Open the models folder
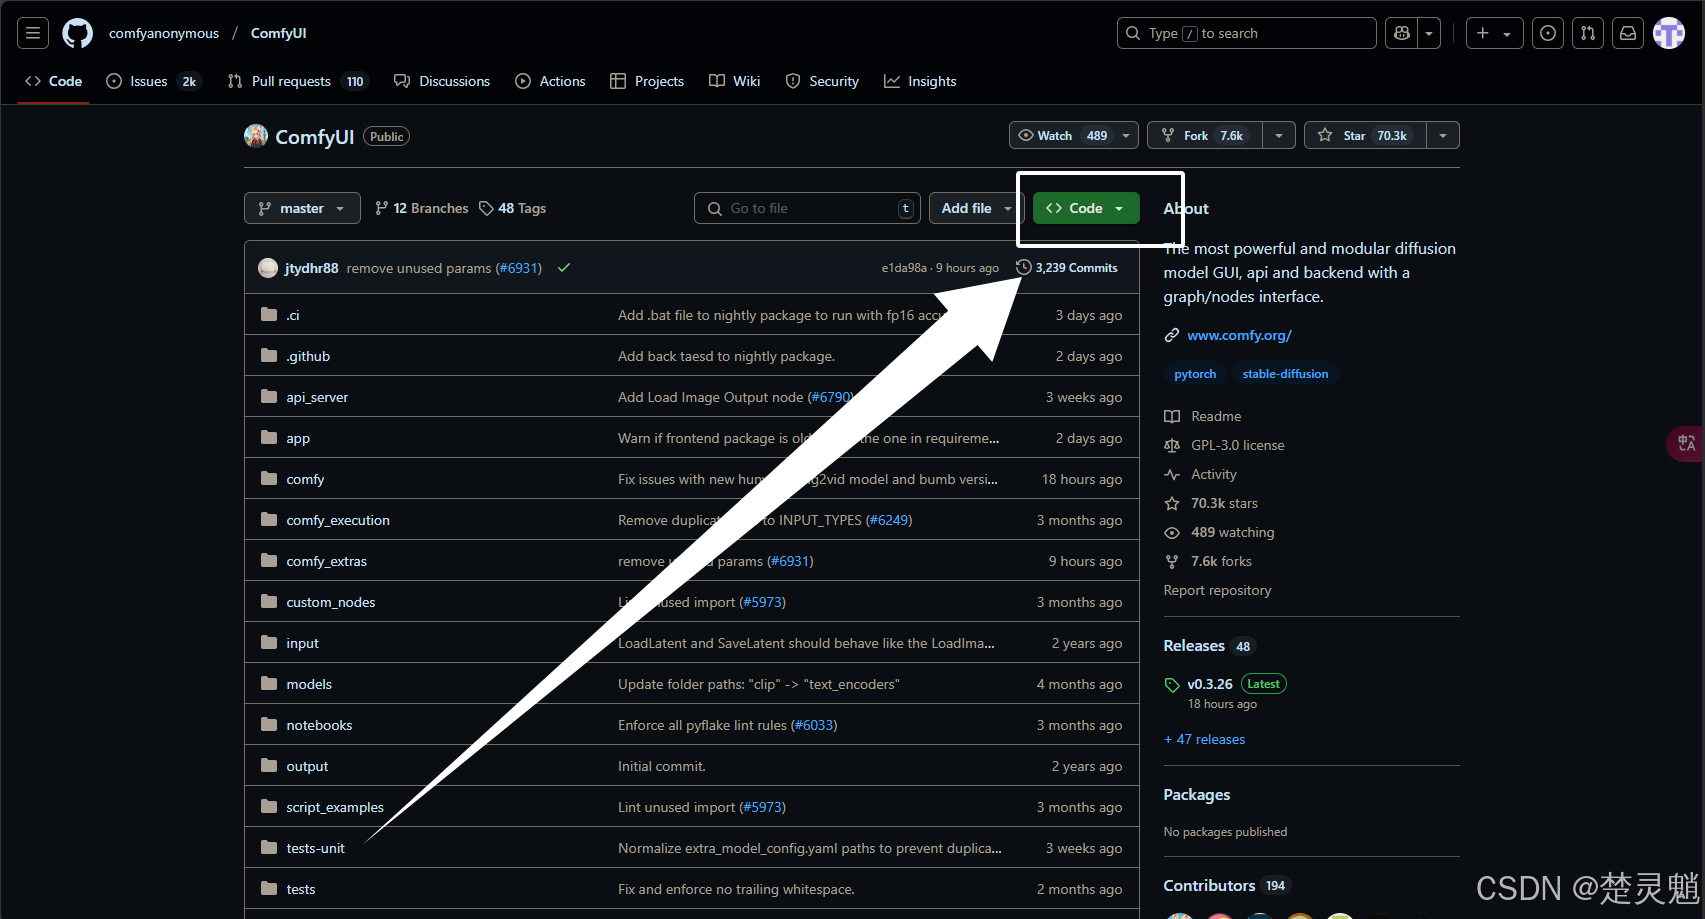Screen dimensions: 1705x919 coord(309,684)
